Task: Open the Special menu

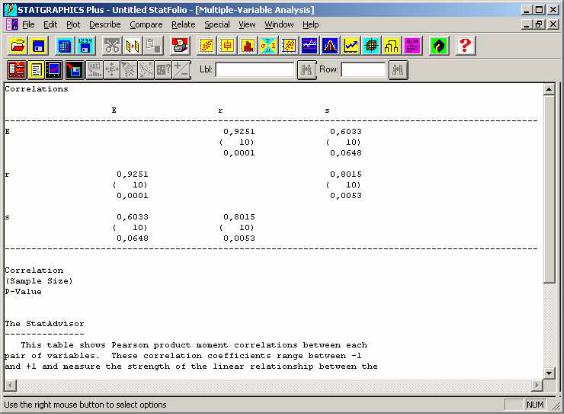Action: point(217,24)
